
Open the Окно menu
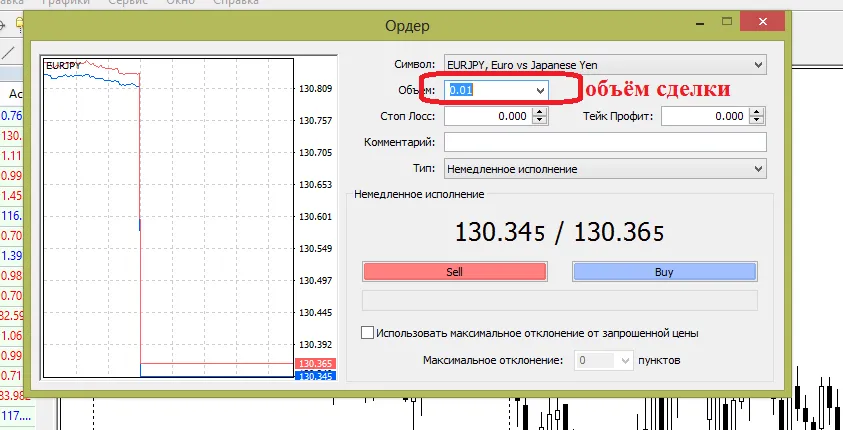click(180, 2)
